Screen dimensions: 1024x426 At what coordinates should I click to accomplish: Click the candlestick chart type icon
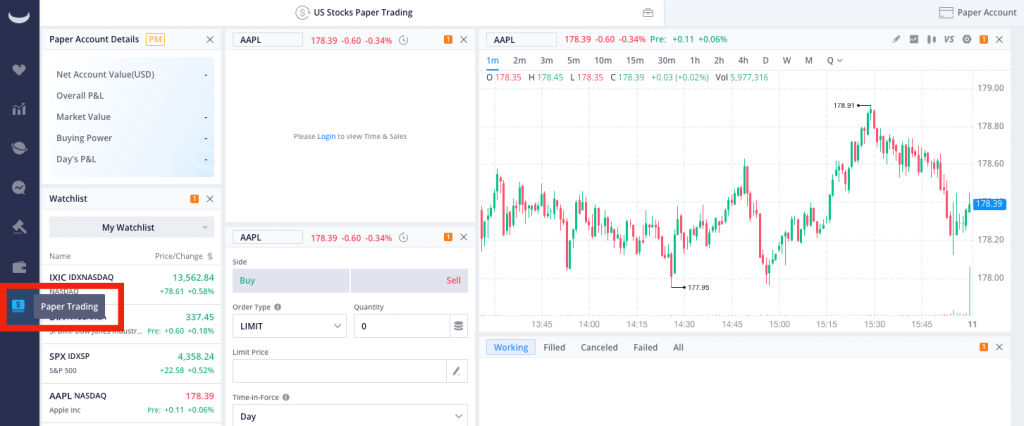[x=931, y=39]
